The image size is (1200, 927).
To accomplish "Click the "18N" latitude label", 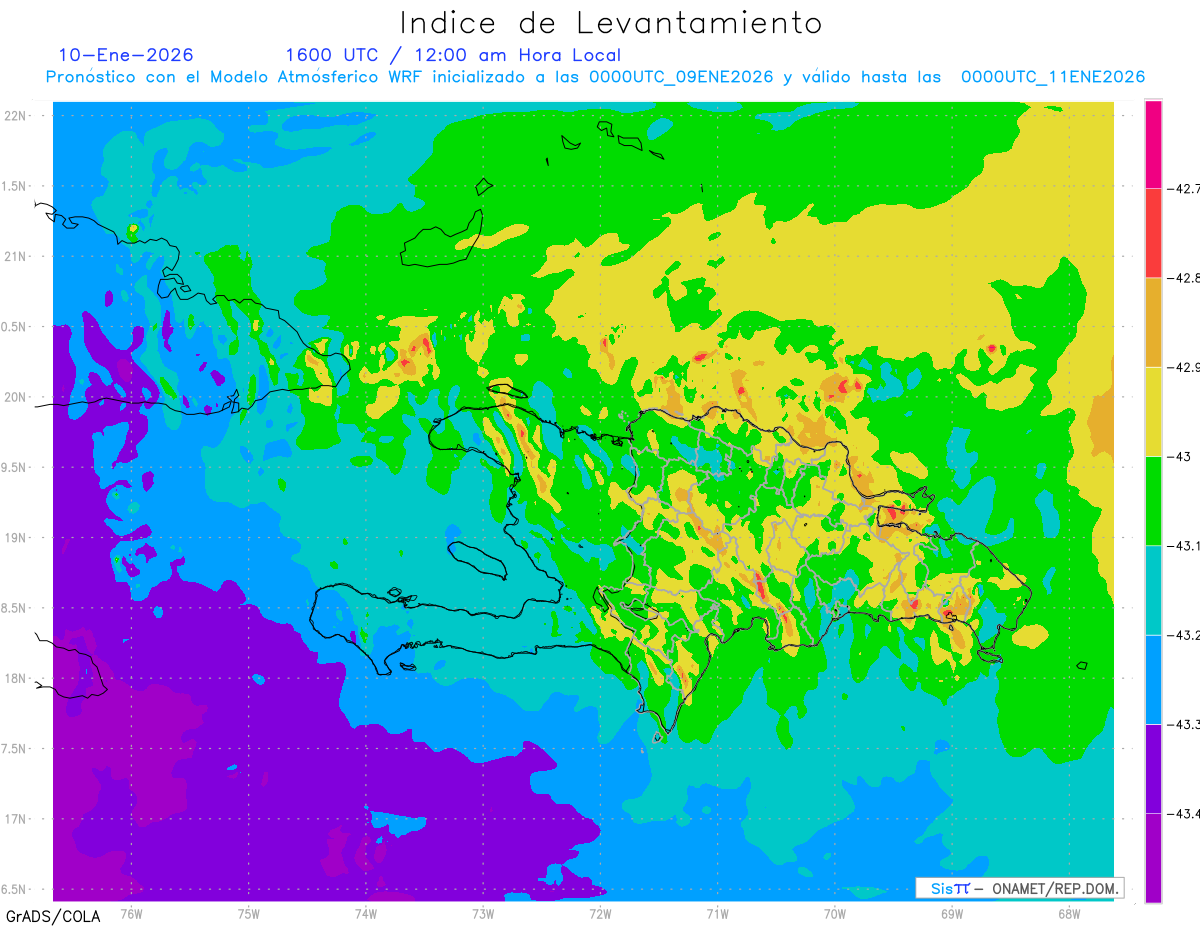I will click(16, 678).
